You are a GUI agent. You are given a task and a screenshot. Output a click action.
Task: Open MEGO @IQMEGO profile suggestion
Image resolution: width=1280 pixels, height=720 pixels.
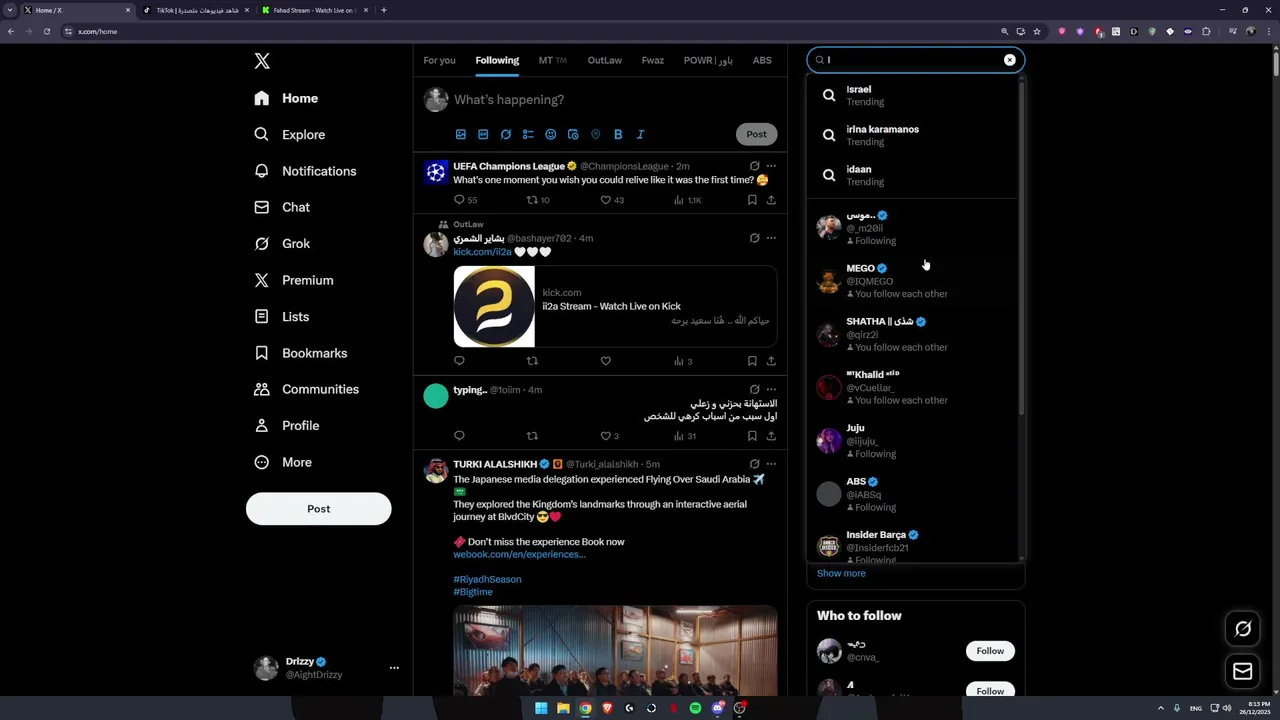pos(912,281)
